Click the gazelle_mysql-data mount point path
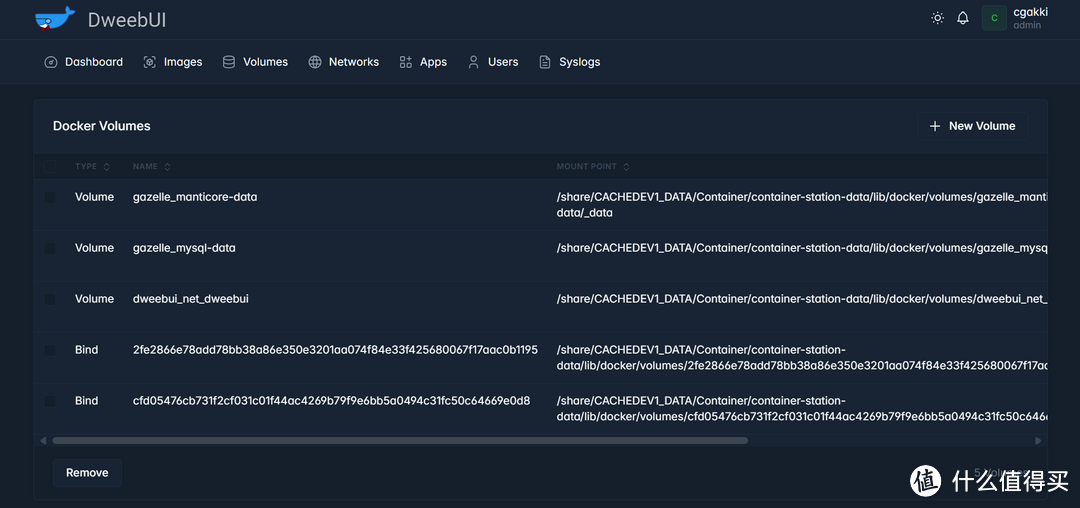The height and width of the screenshot is (508, 1080). (802, 248)
